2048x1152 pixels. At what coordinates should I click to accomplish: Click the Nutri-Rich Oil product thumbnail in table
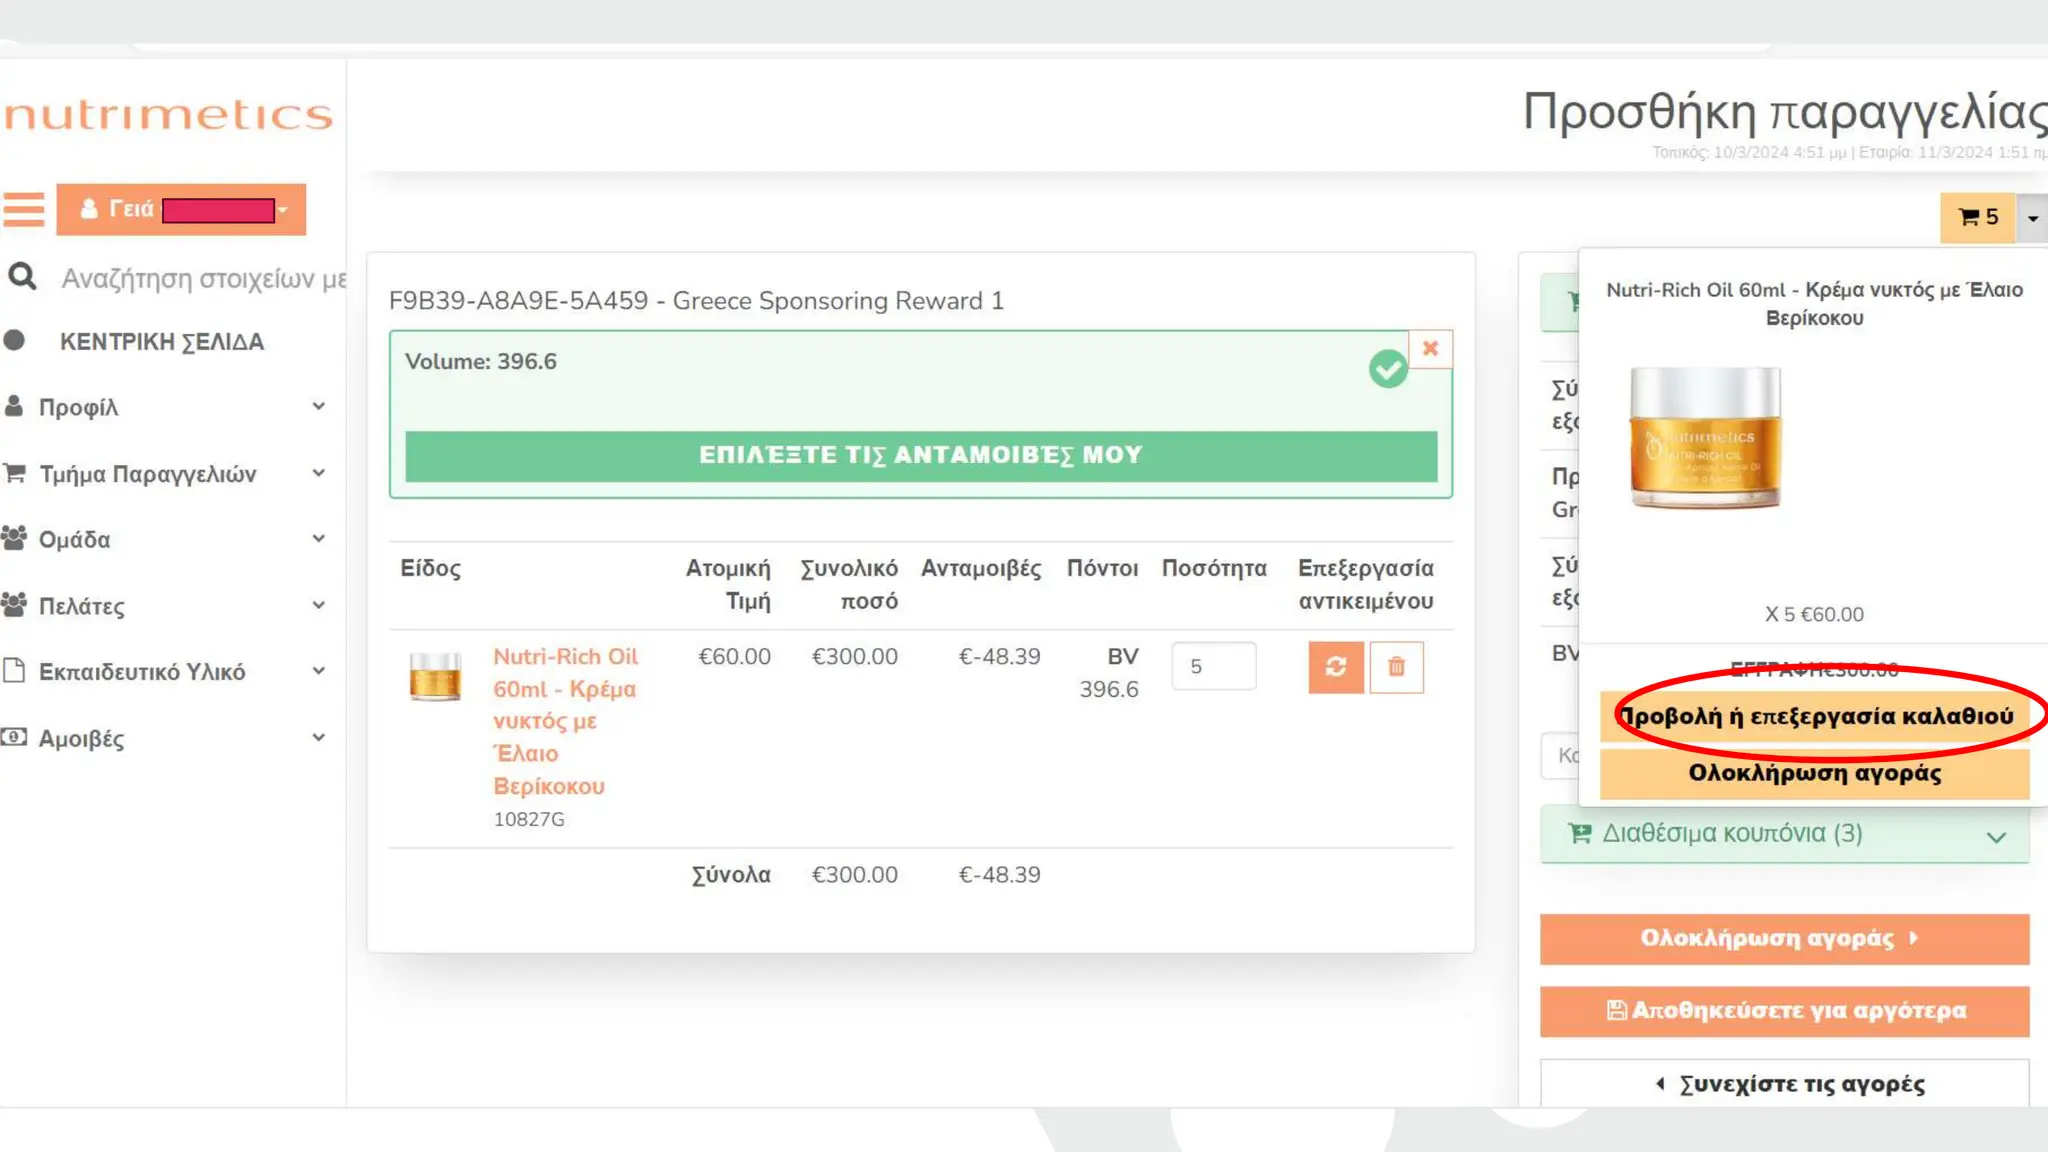tap(435, 677)
